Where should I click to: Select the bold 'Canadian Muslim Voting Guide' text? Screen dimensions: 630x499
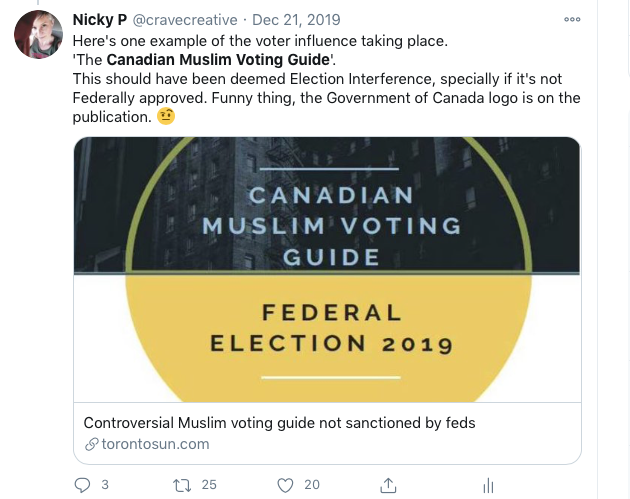(218, 60)
